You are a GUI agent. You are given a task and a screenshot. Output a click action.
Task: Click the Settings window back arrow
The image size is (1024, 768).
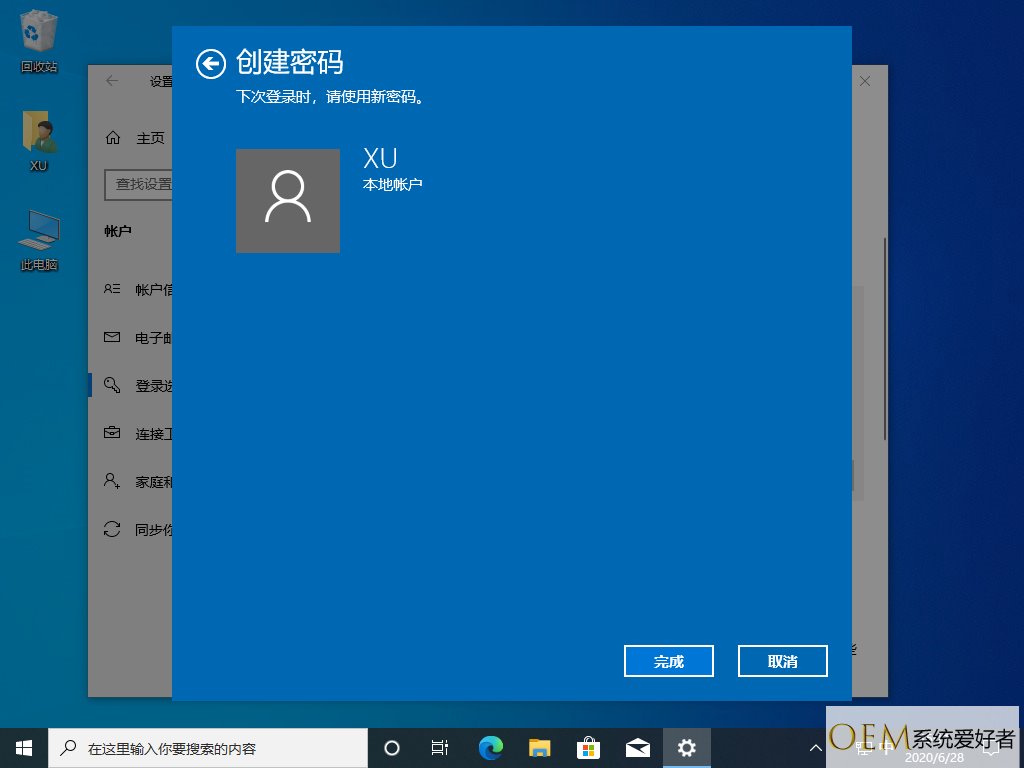[112, 81]
